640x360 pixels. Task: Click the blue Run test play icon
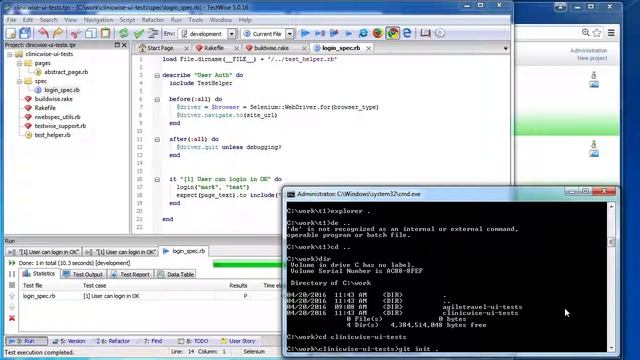(305, 33)
